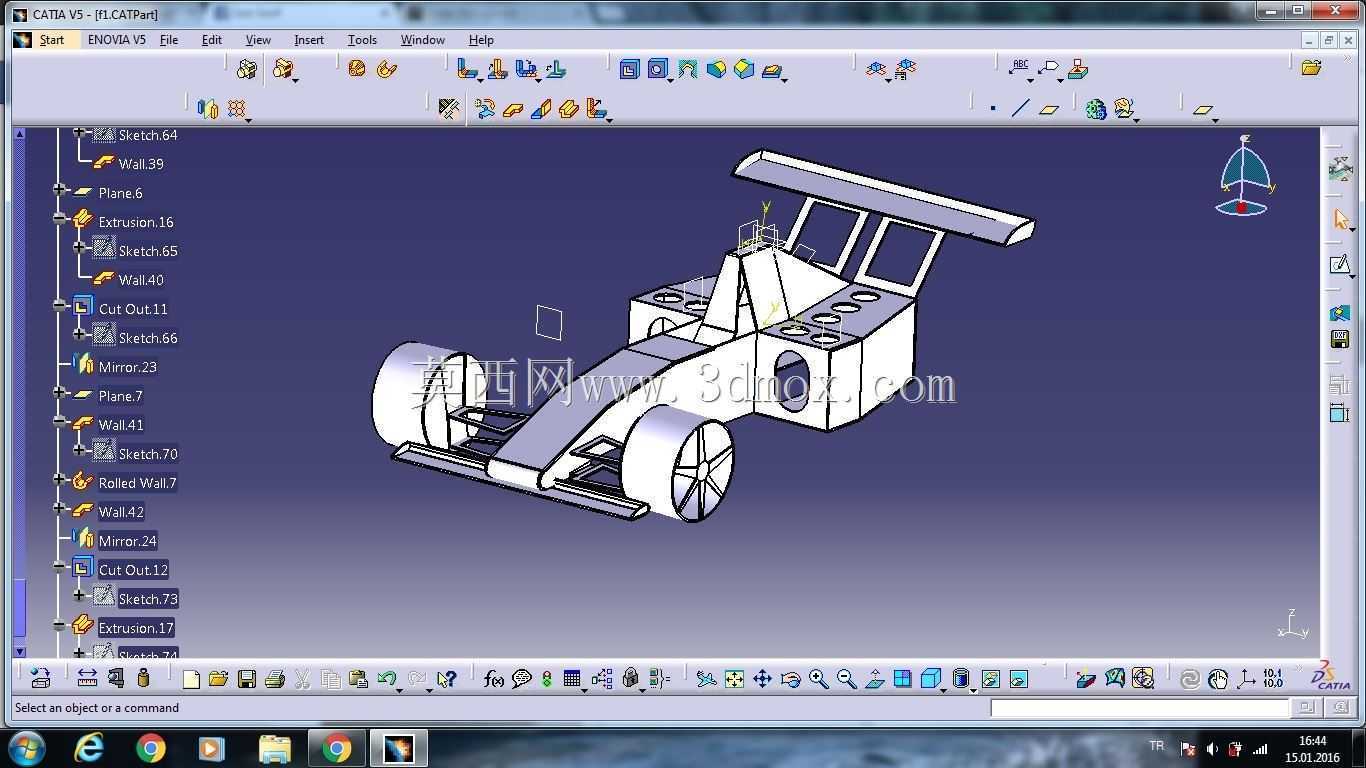Open Internet Explorer from taskbar
Viewport: 1366px width, 768px height.
(x=90, y=748)
